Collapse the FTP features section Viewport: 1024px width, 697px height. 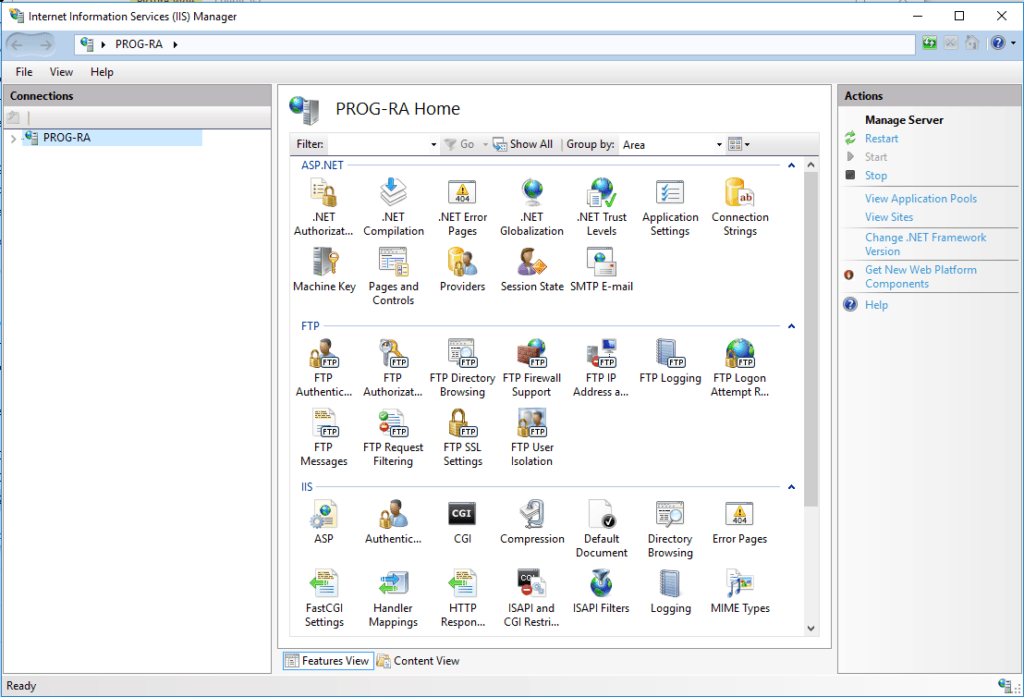point(791,325)
